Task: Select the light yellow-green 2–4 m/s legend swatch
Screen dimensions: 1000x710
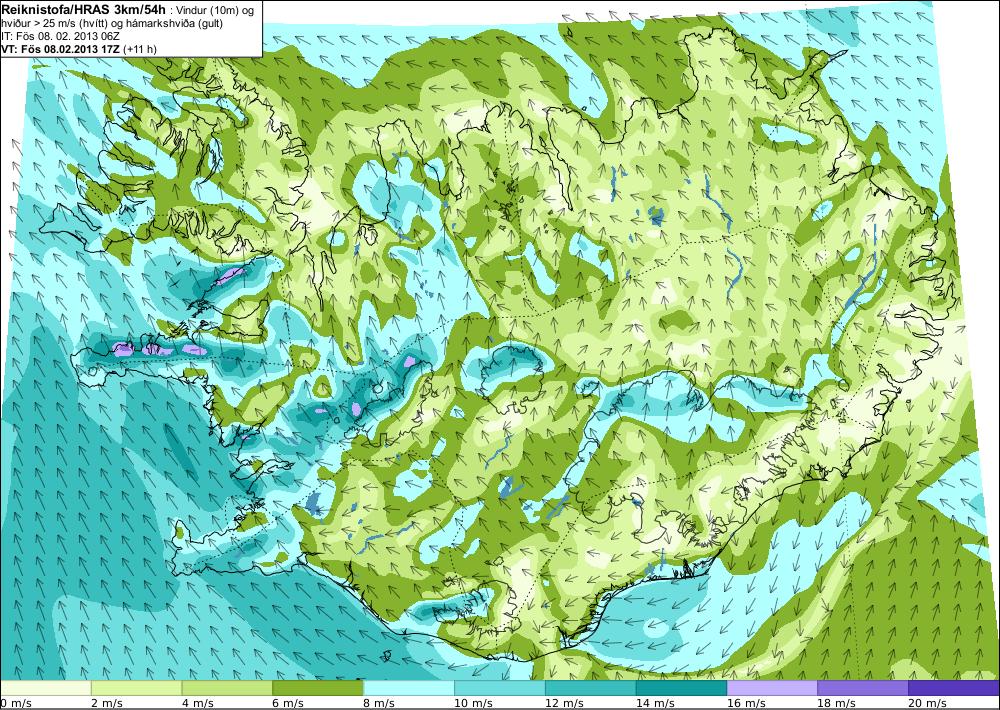Action: [136, 688]
